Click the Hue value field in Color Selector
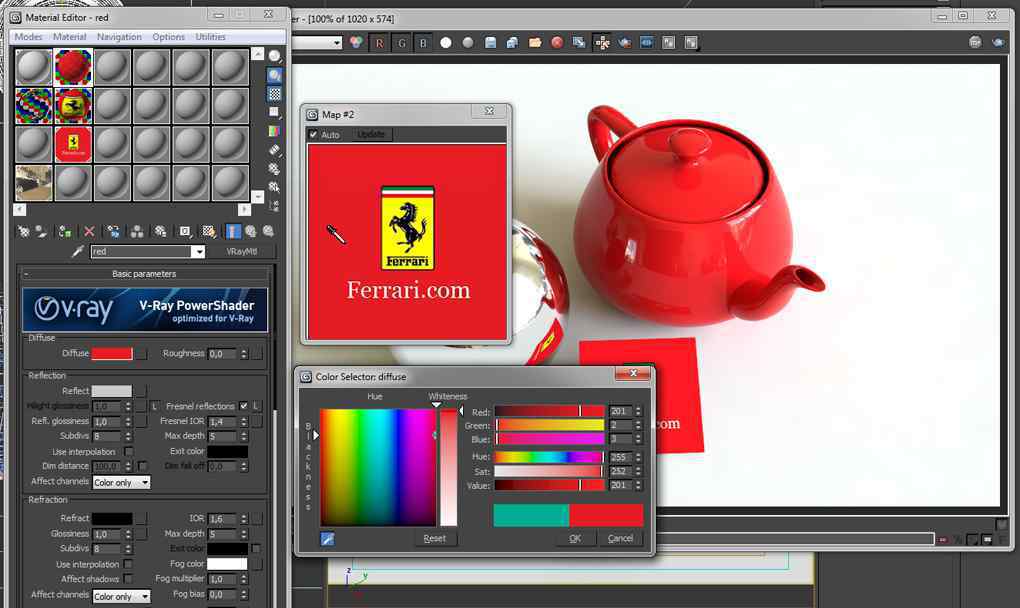The height and width of the screenshot is (608, 1020). click(621, 457)
